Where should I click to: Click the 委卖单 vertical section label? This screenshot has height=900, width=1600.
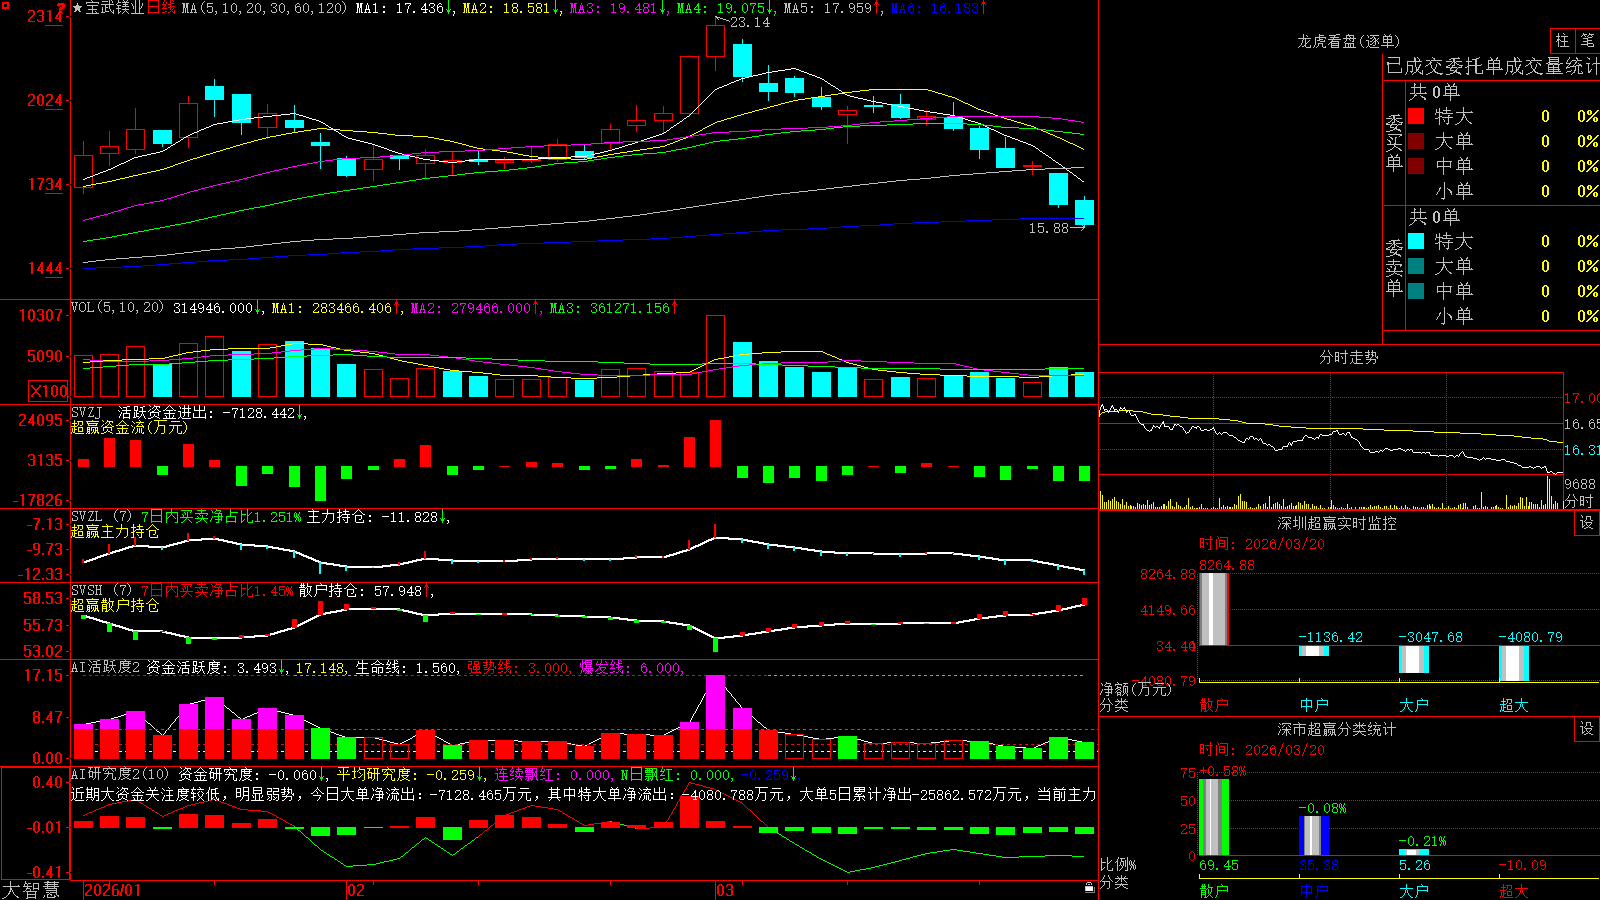[x=1394, y=266]
